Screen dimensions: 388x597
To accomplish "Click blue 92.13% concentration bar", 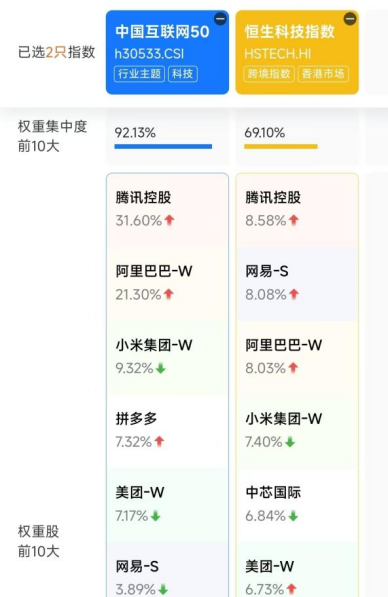I will pos(163,146).
